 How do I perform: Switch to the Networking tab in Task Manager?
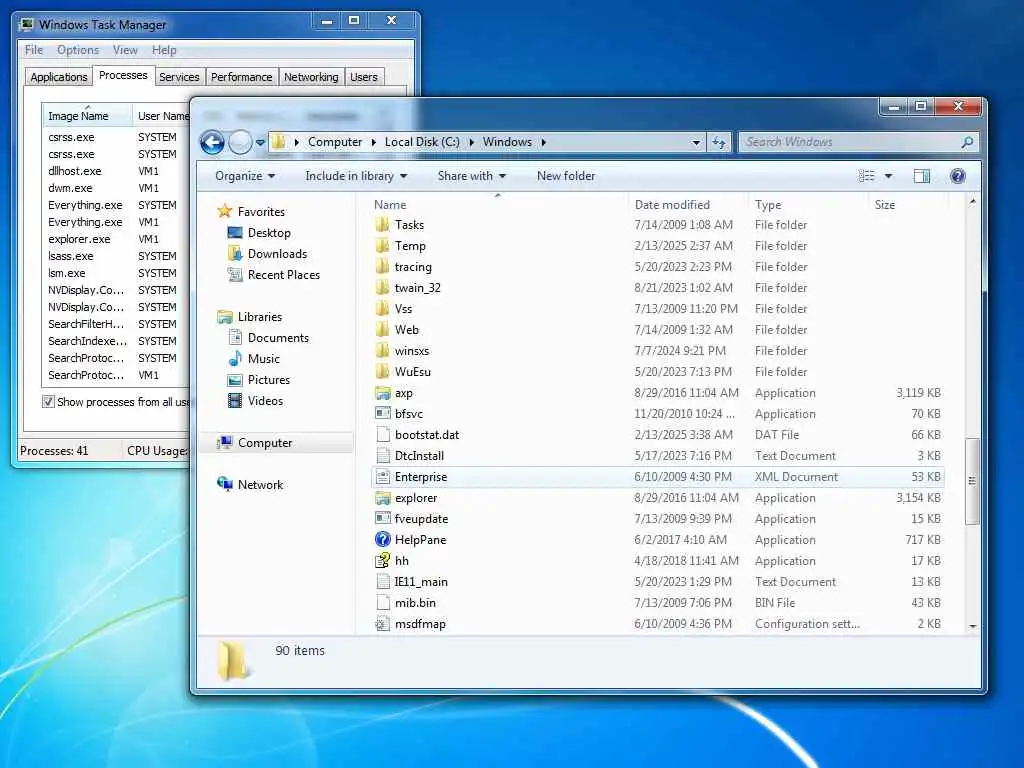coord(311,77)
